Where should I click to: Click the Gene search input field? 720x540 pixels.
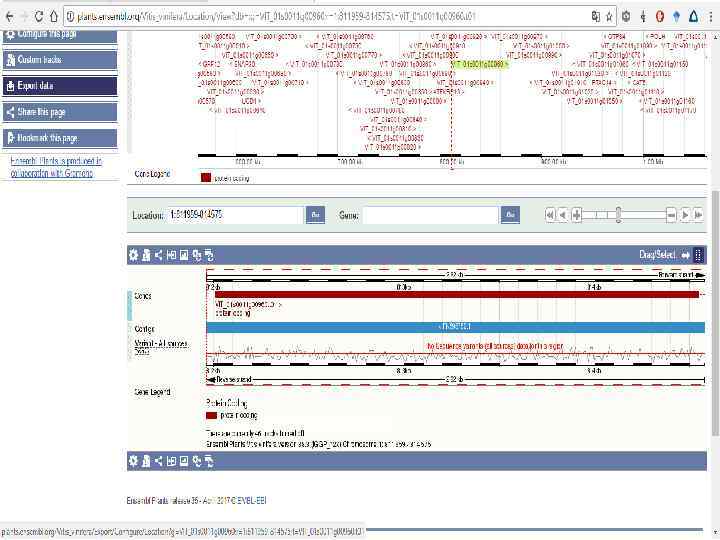pos(431,215)
